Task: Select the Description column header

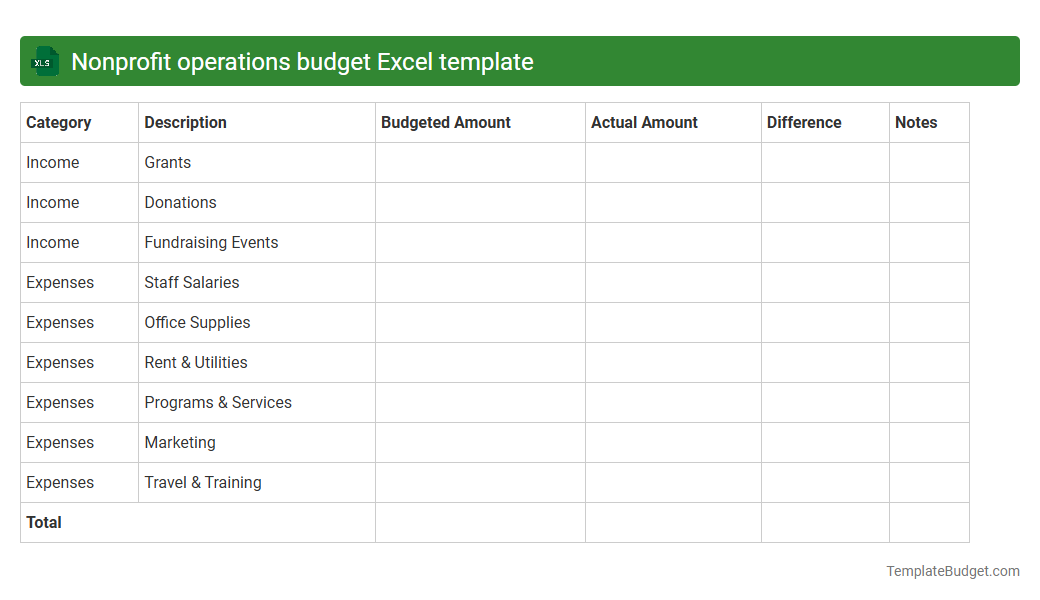Action: [185, 122]
